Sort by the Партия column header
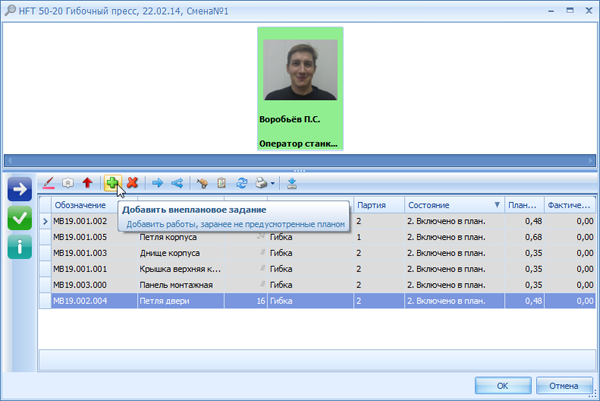The height and width of the screenshot is (401, 600). click(379, 205)
